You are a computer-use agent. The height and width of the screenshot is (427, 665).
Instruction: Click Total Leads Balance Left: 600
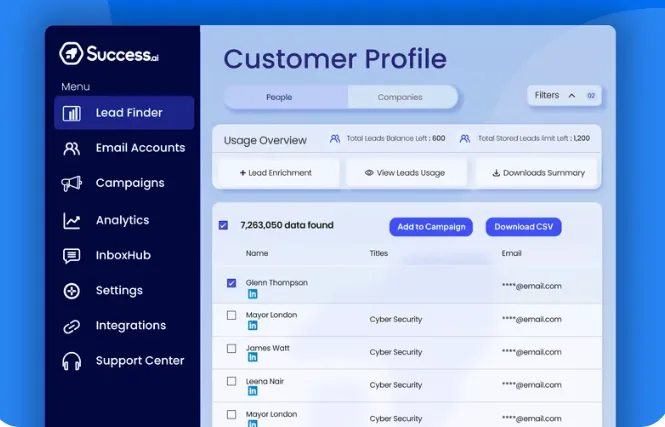pyautogui.click(x=396, y=139)
